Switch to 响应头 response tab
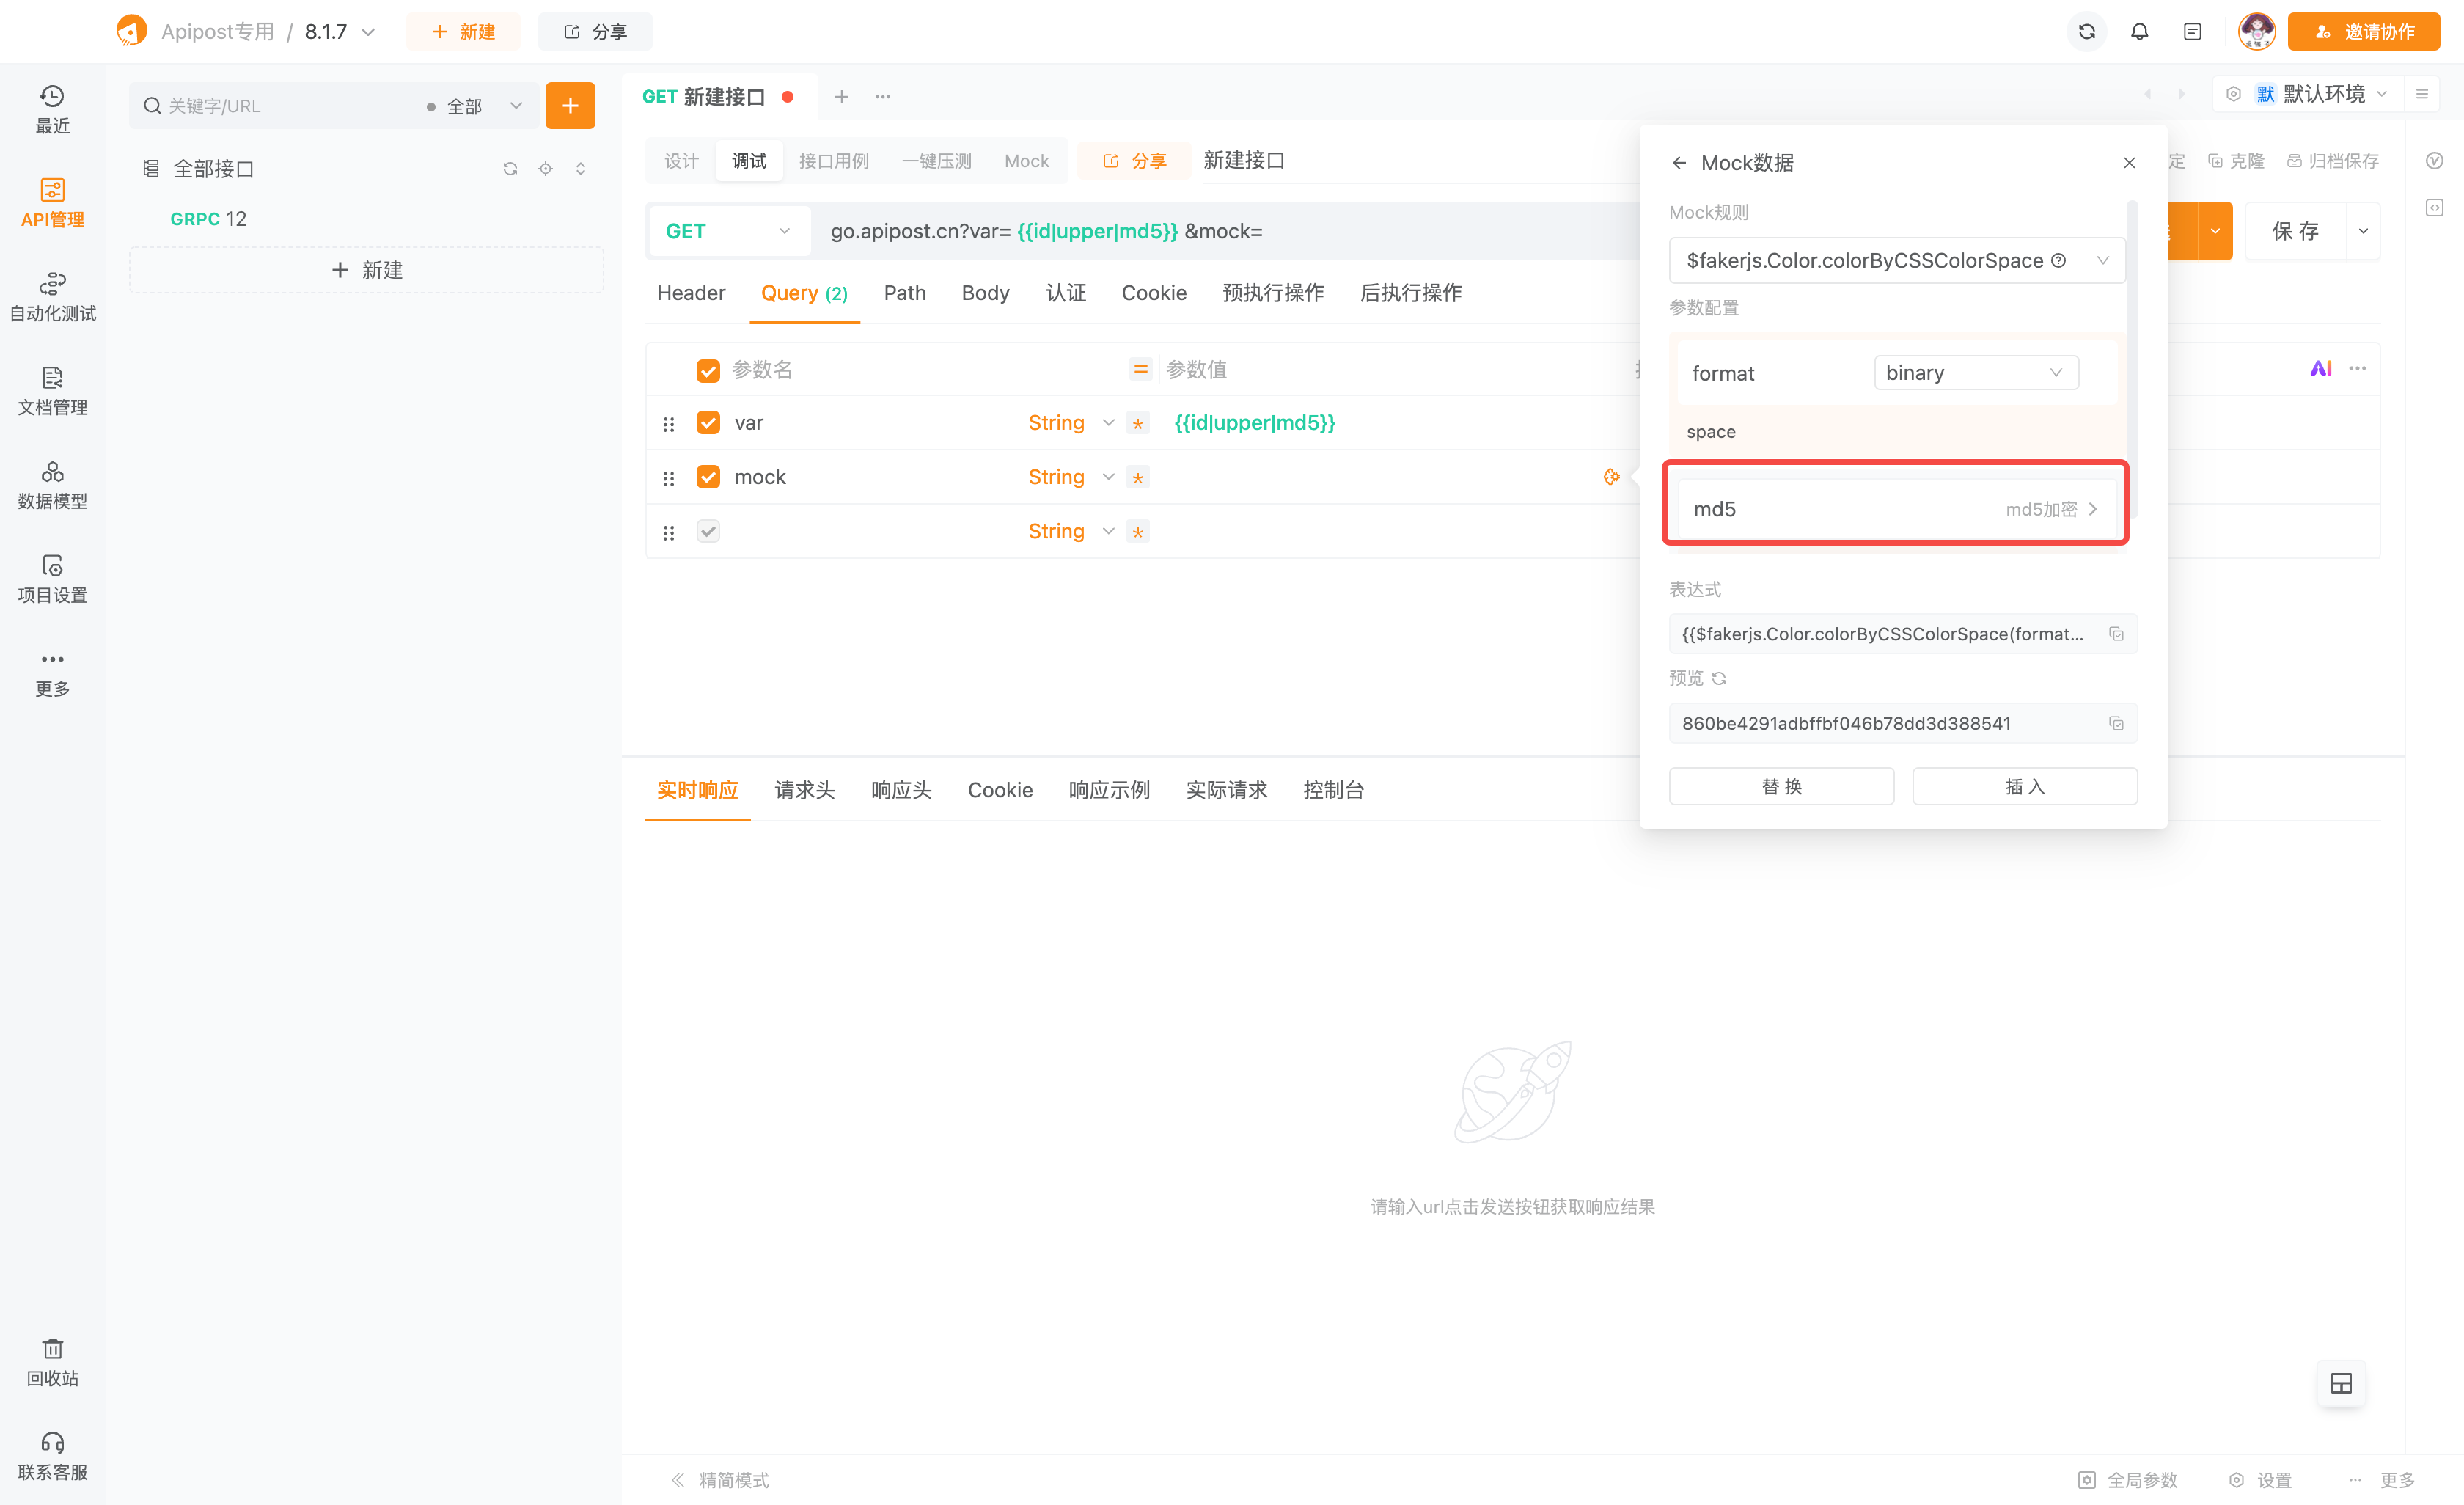This screenshot has height=1505, width=2464. (x=901, y=790)
